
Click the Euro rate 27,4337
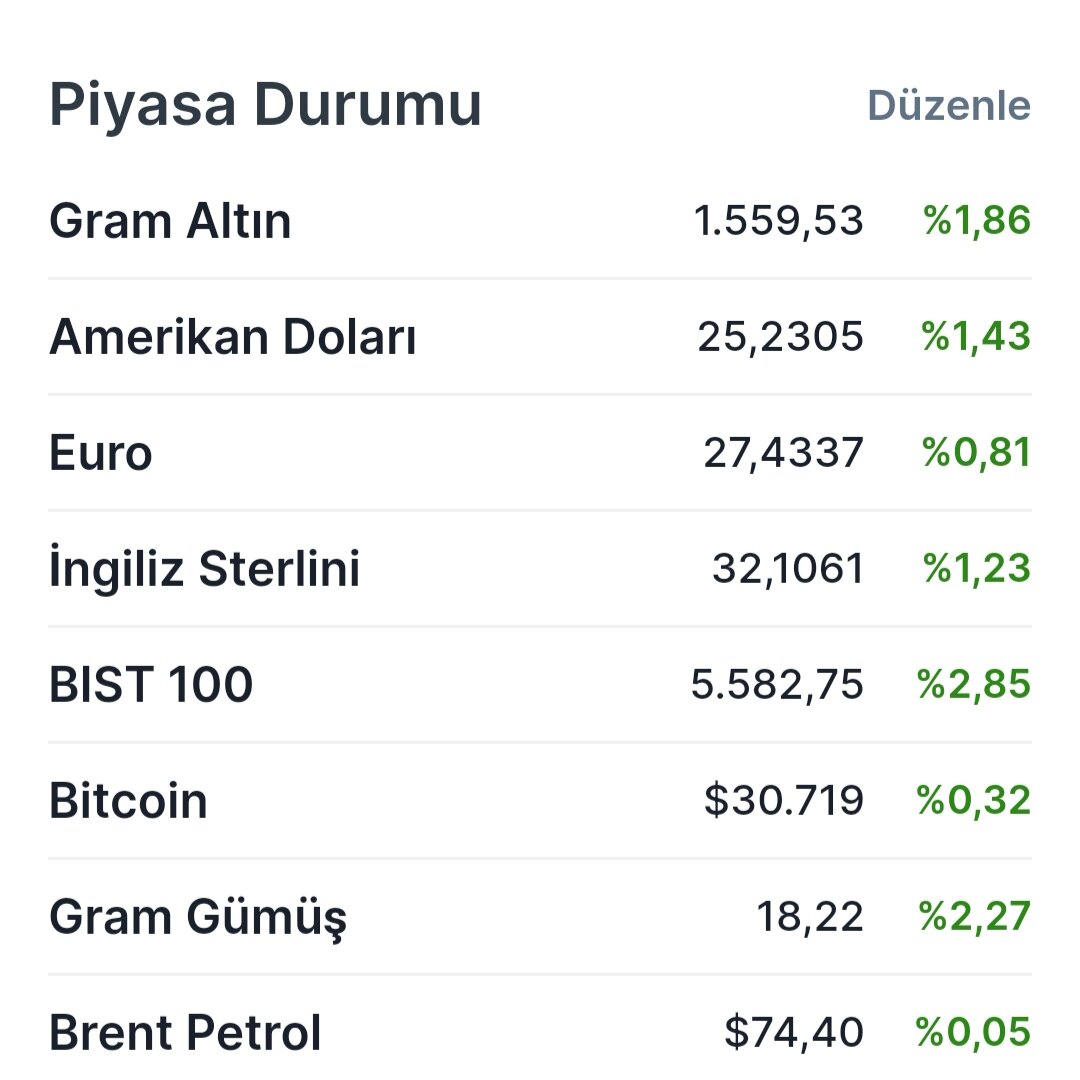[x=782, y=452]
